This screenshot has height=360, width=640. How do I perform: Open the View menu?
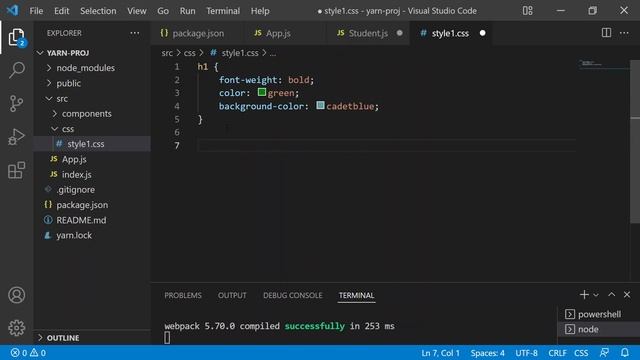coord(136,11)
